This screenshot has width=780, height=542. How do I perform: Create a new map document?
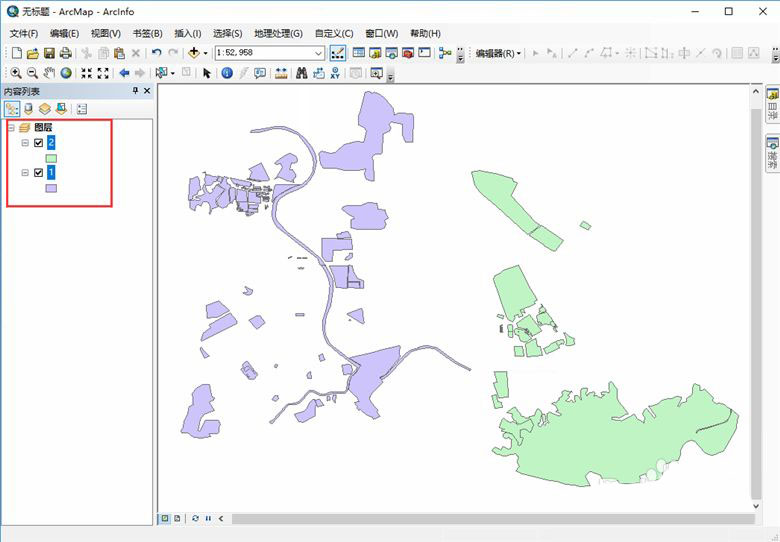point(16,53)
